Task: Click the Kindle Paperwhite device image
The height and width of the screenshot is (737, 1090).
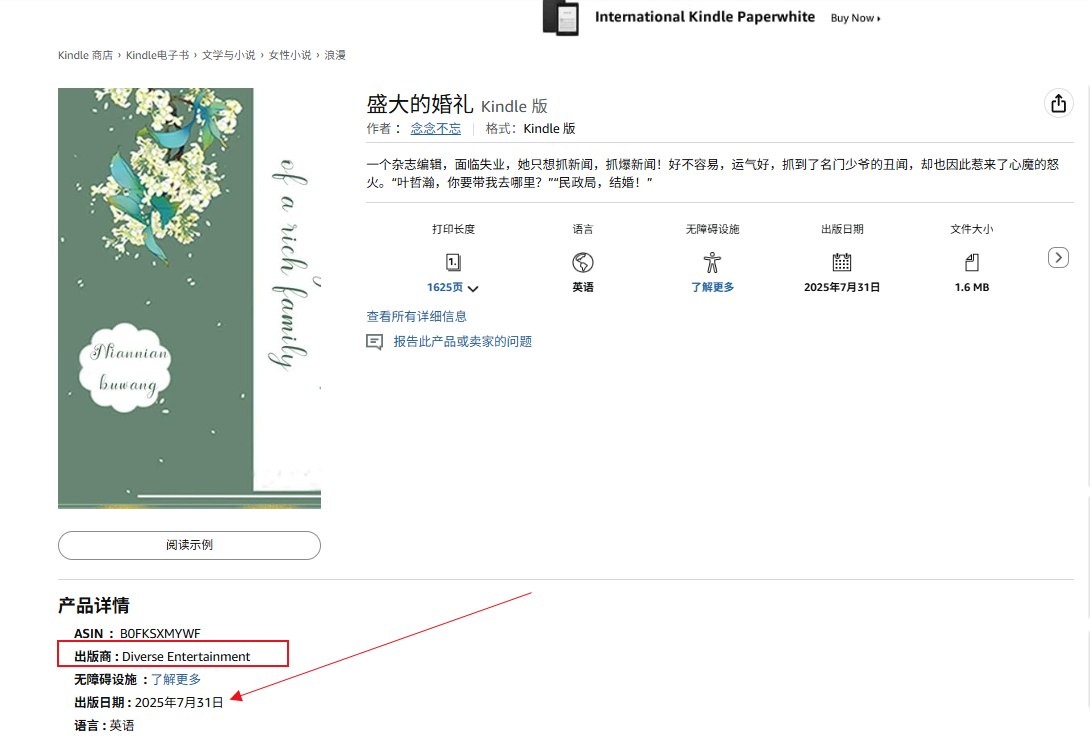Action: (561, 18)
